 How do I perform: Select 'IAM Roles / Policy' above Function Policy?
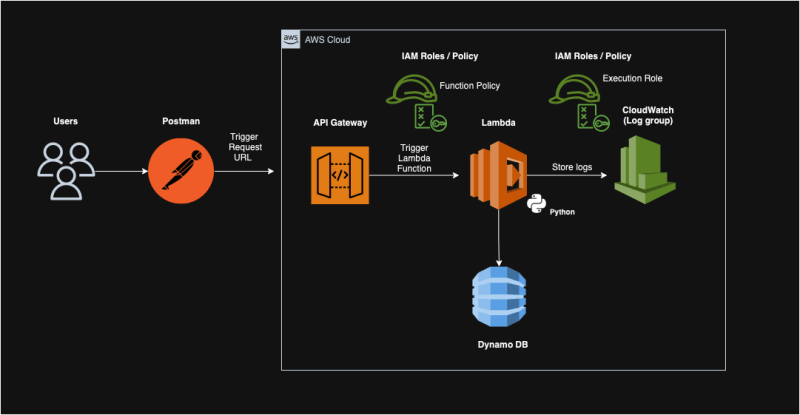440,56
